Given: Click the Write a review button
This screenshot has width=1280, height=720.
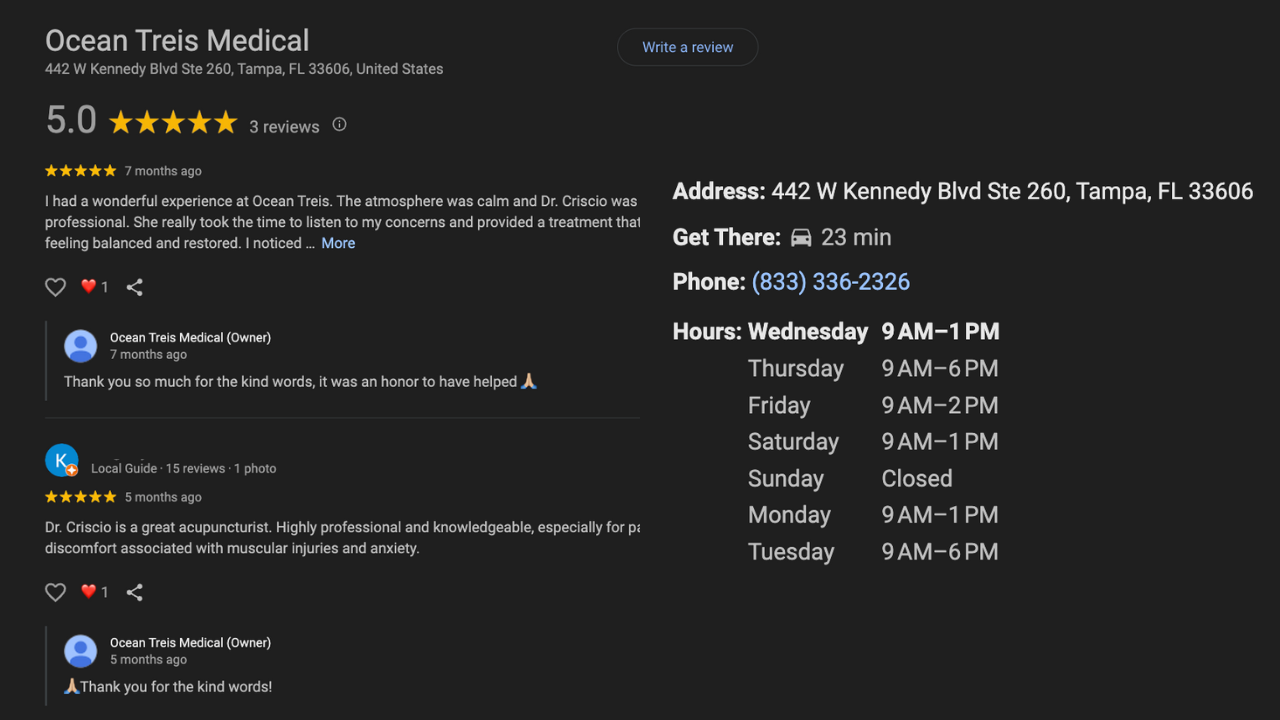Looking at the screenshot, I should (x=687, y=47).
